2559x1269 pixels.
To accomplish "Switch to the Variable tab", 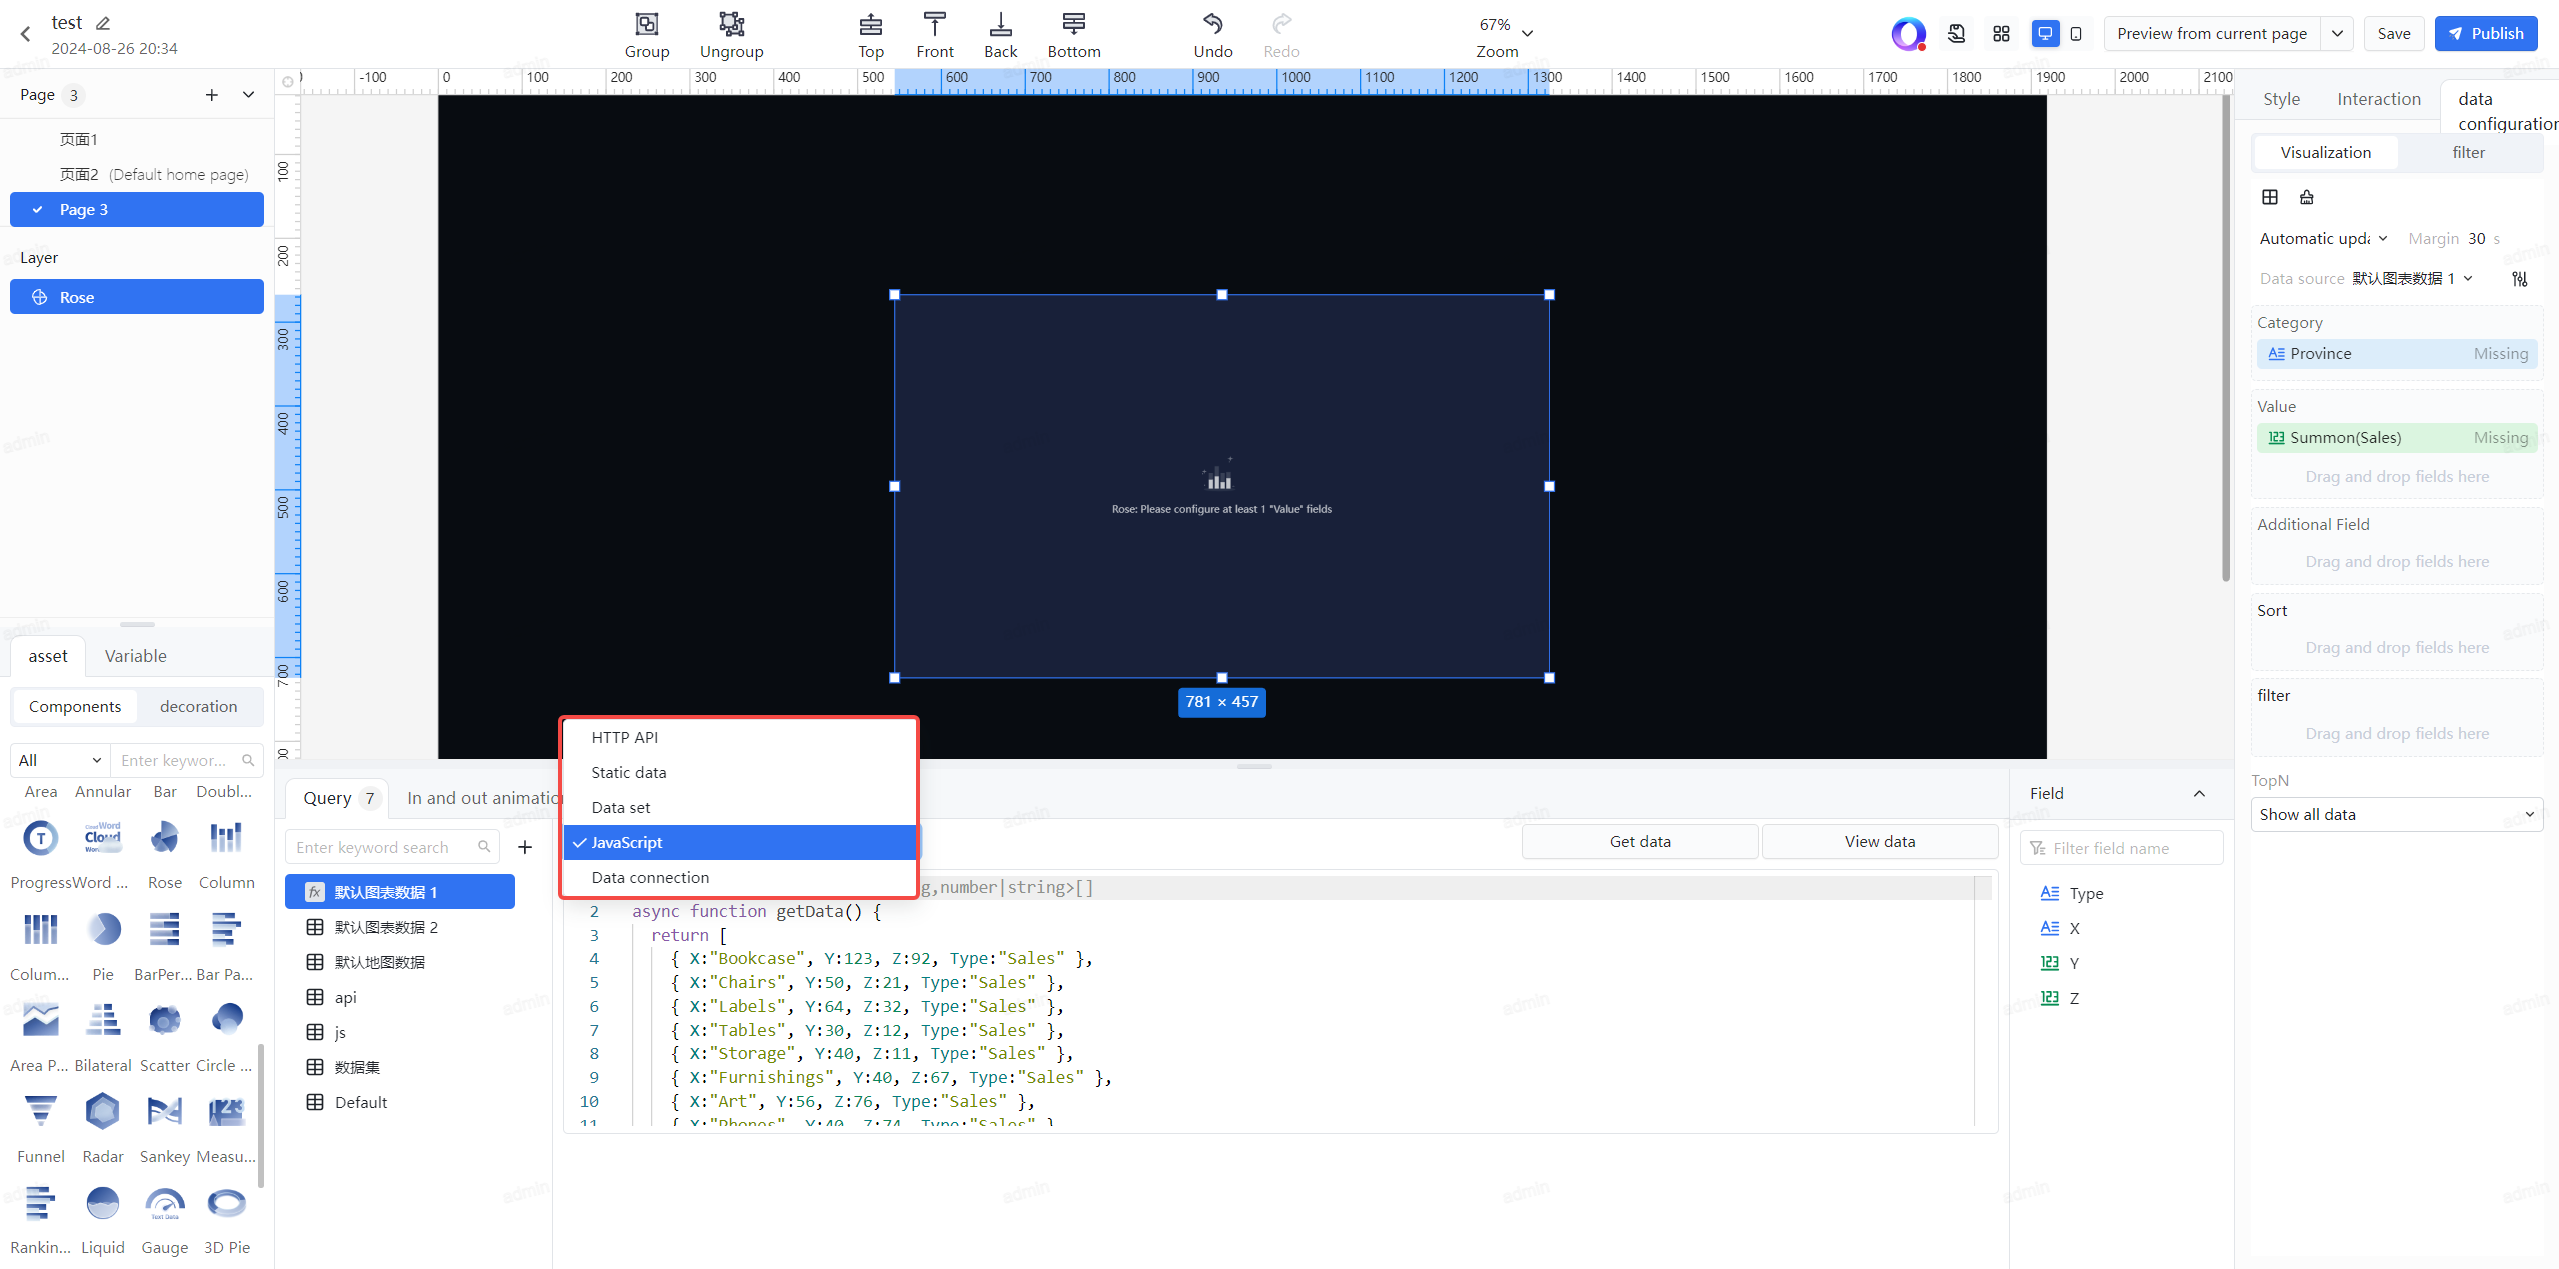I will [135, 656].
